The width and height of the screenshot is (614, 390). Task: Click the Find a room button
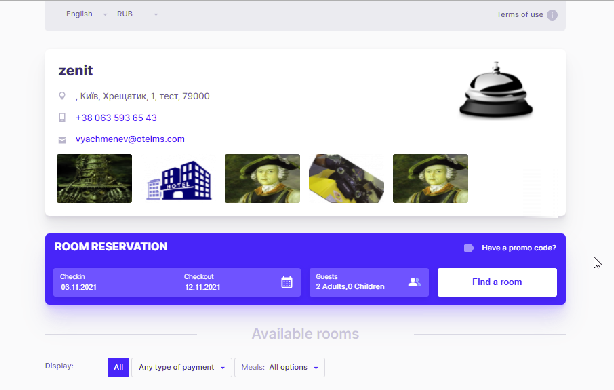click(497, 282)
